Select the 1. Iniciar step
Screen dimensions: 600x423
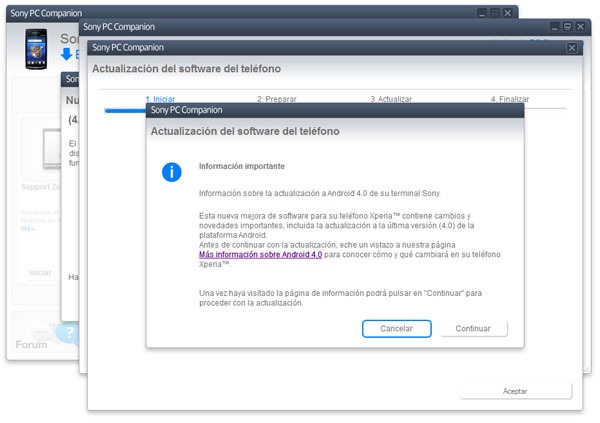[x=160, y=99]
